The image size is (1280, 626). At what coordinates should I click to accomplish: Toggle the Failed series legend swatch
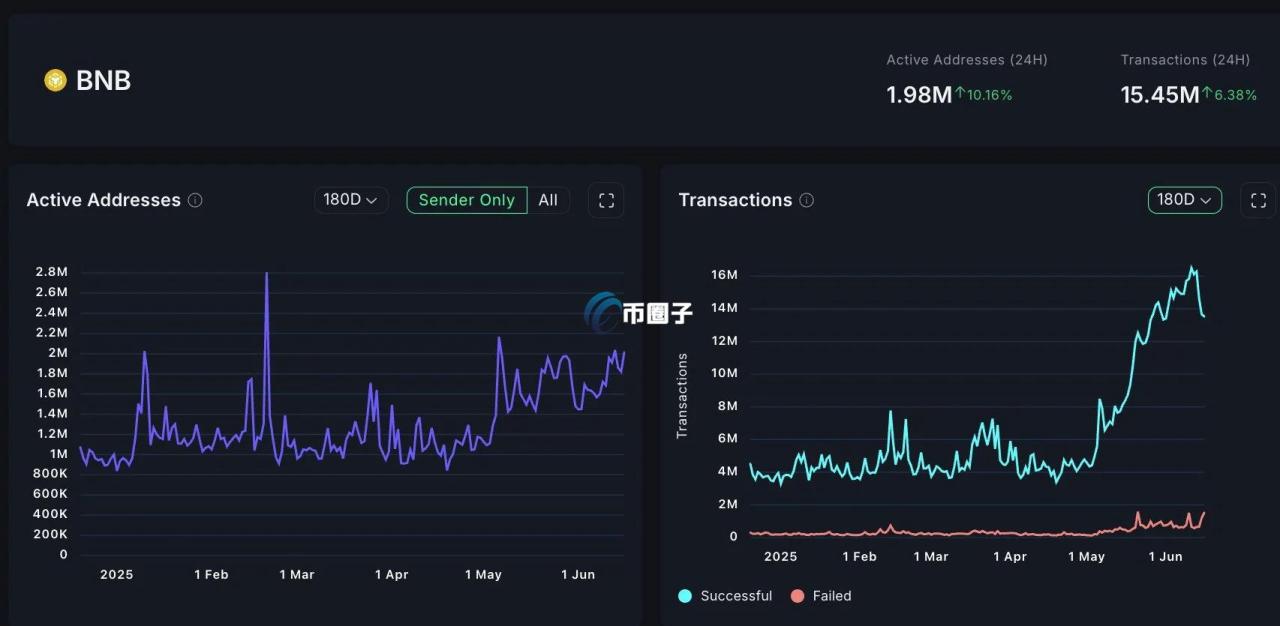(797, 596)
